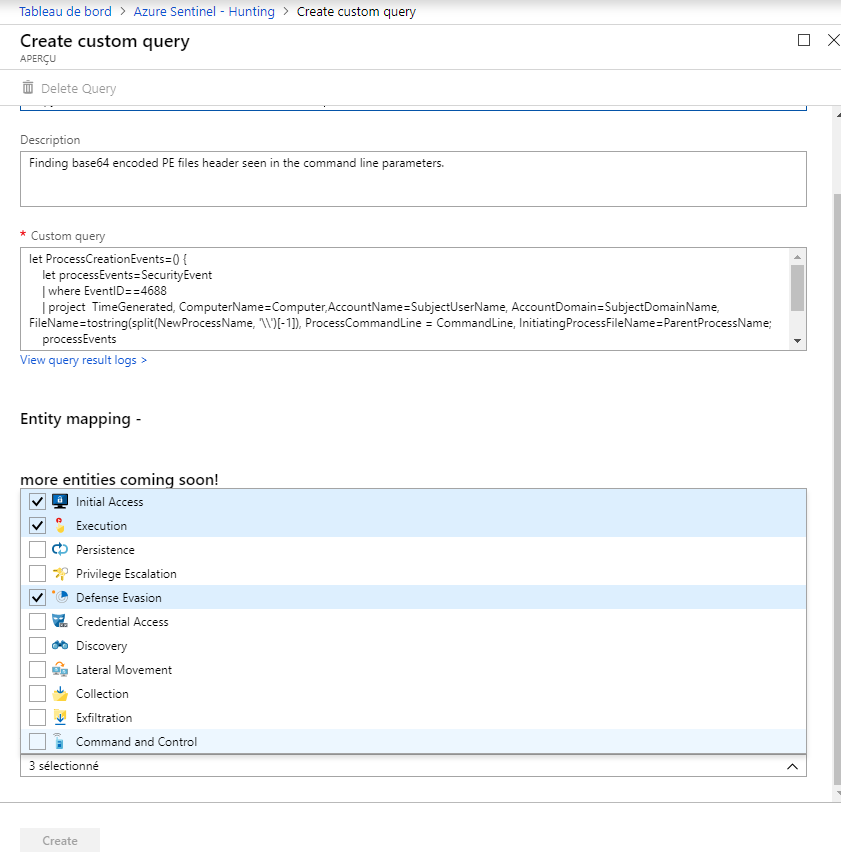Collapse the tactics dropdown showing 3 sélectionné
Viewport: 841px width, 860px height.
(x=792, y=766)
